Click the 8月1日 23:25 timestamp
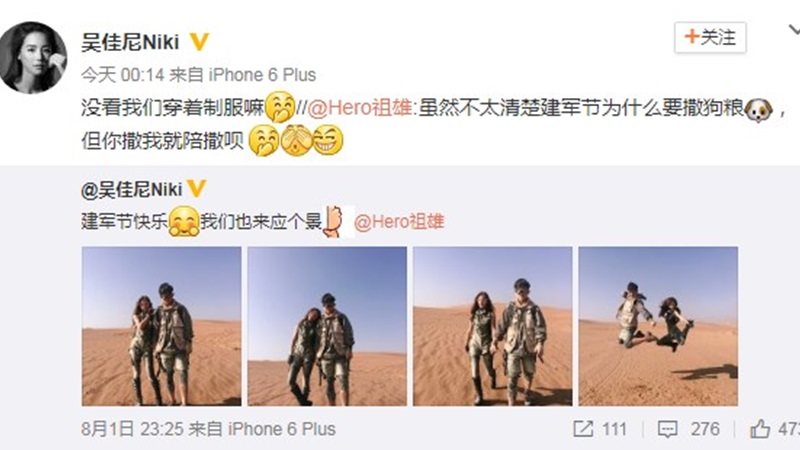800x450 pixels. pos(132,429)
